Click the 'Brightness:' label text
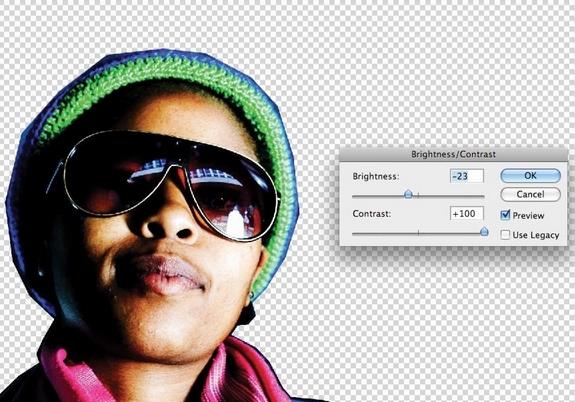The width and height of the screenshot is (575, 402). tap(376, 176)
